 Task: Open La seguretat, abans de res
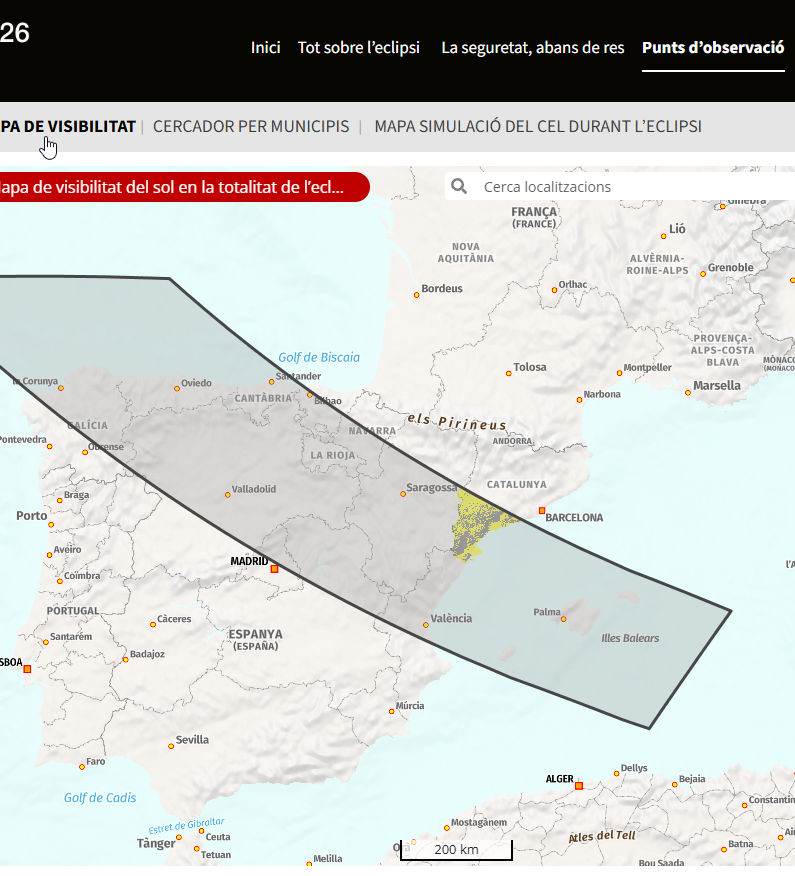coord(532,47)
